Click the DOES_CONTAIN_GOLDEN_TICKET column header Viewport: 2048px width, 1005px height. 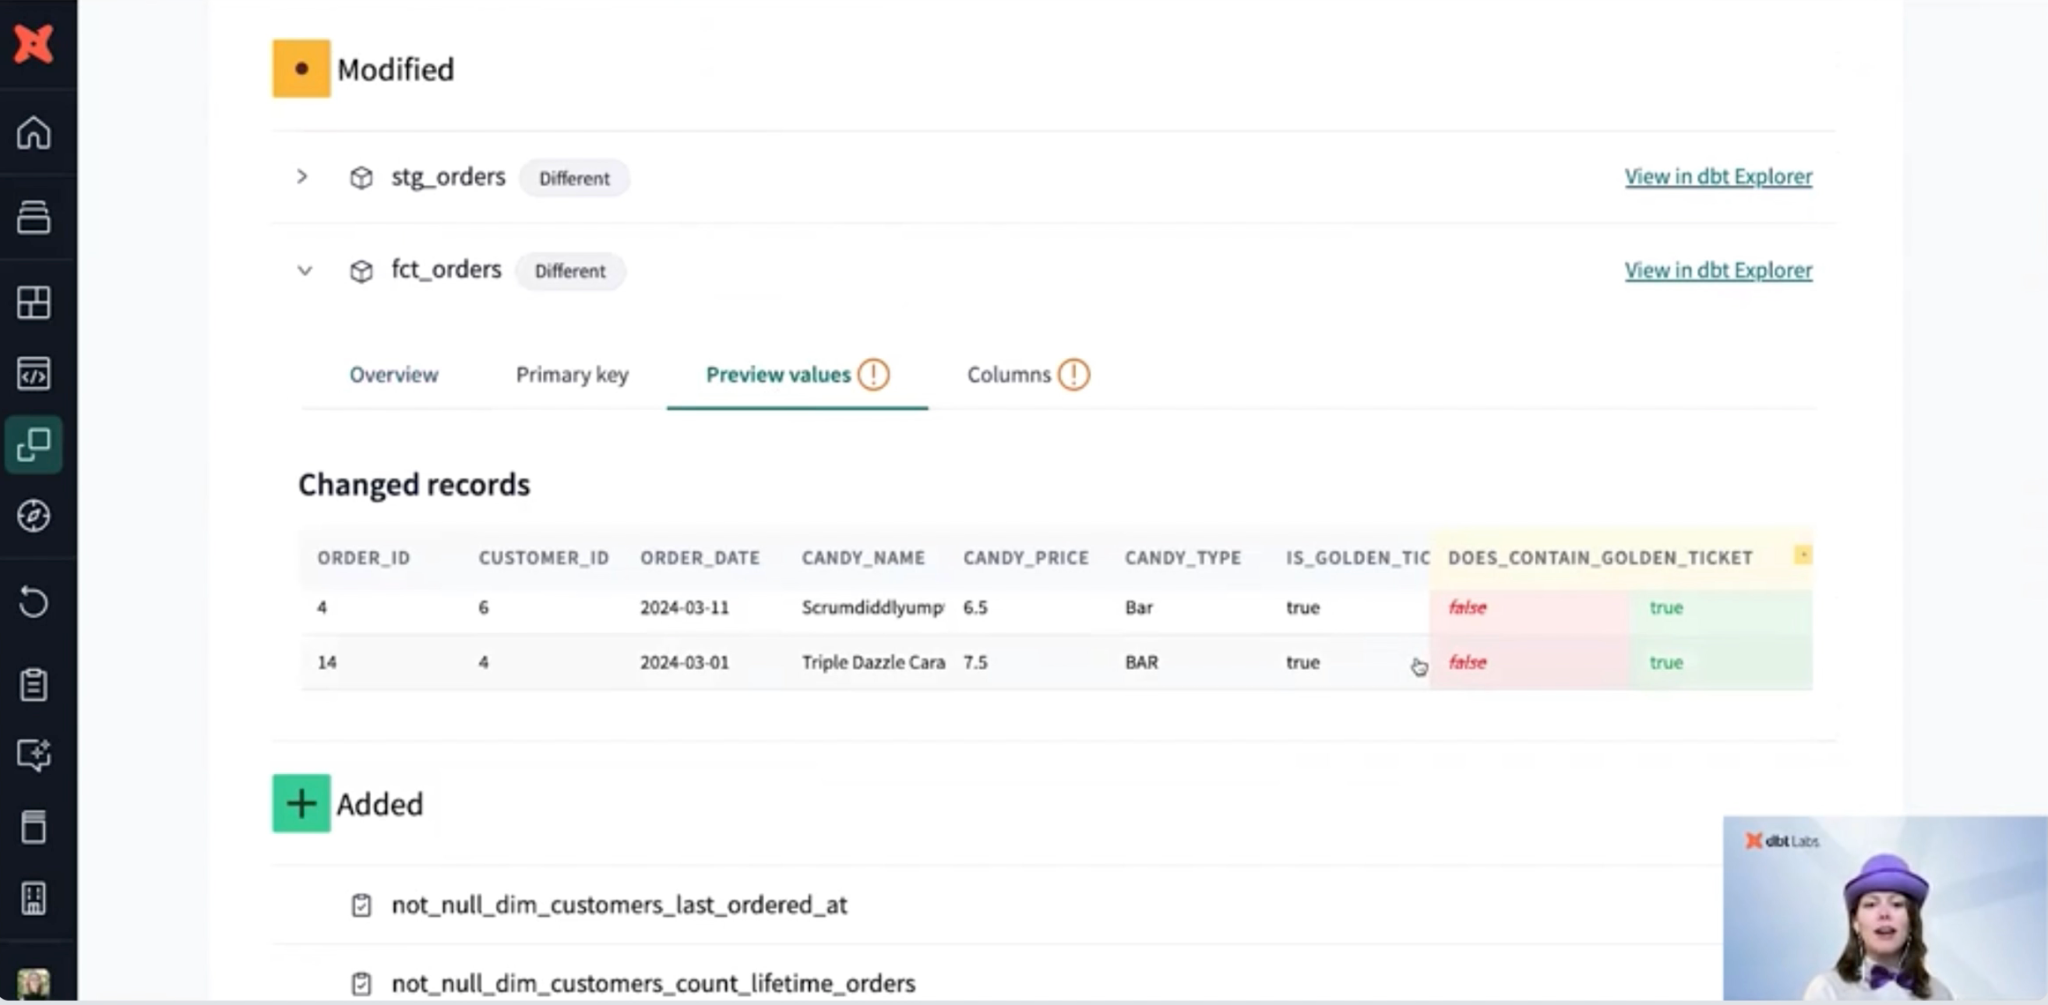[x=1599, y=558]
